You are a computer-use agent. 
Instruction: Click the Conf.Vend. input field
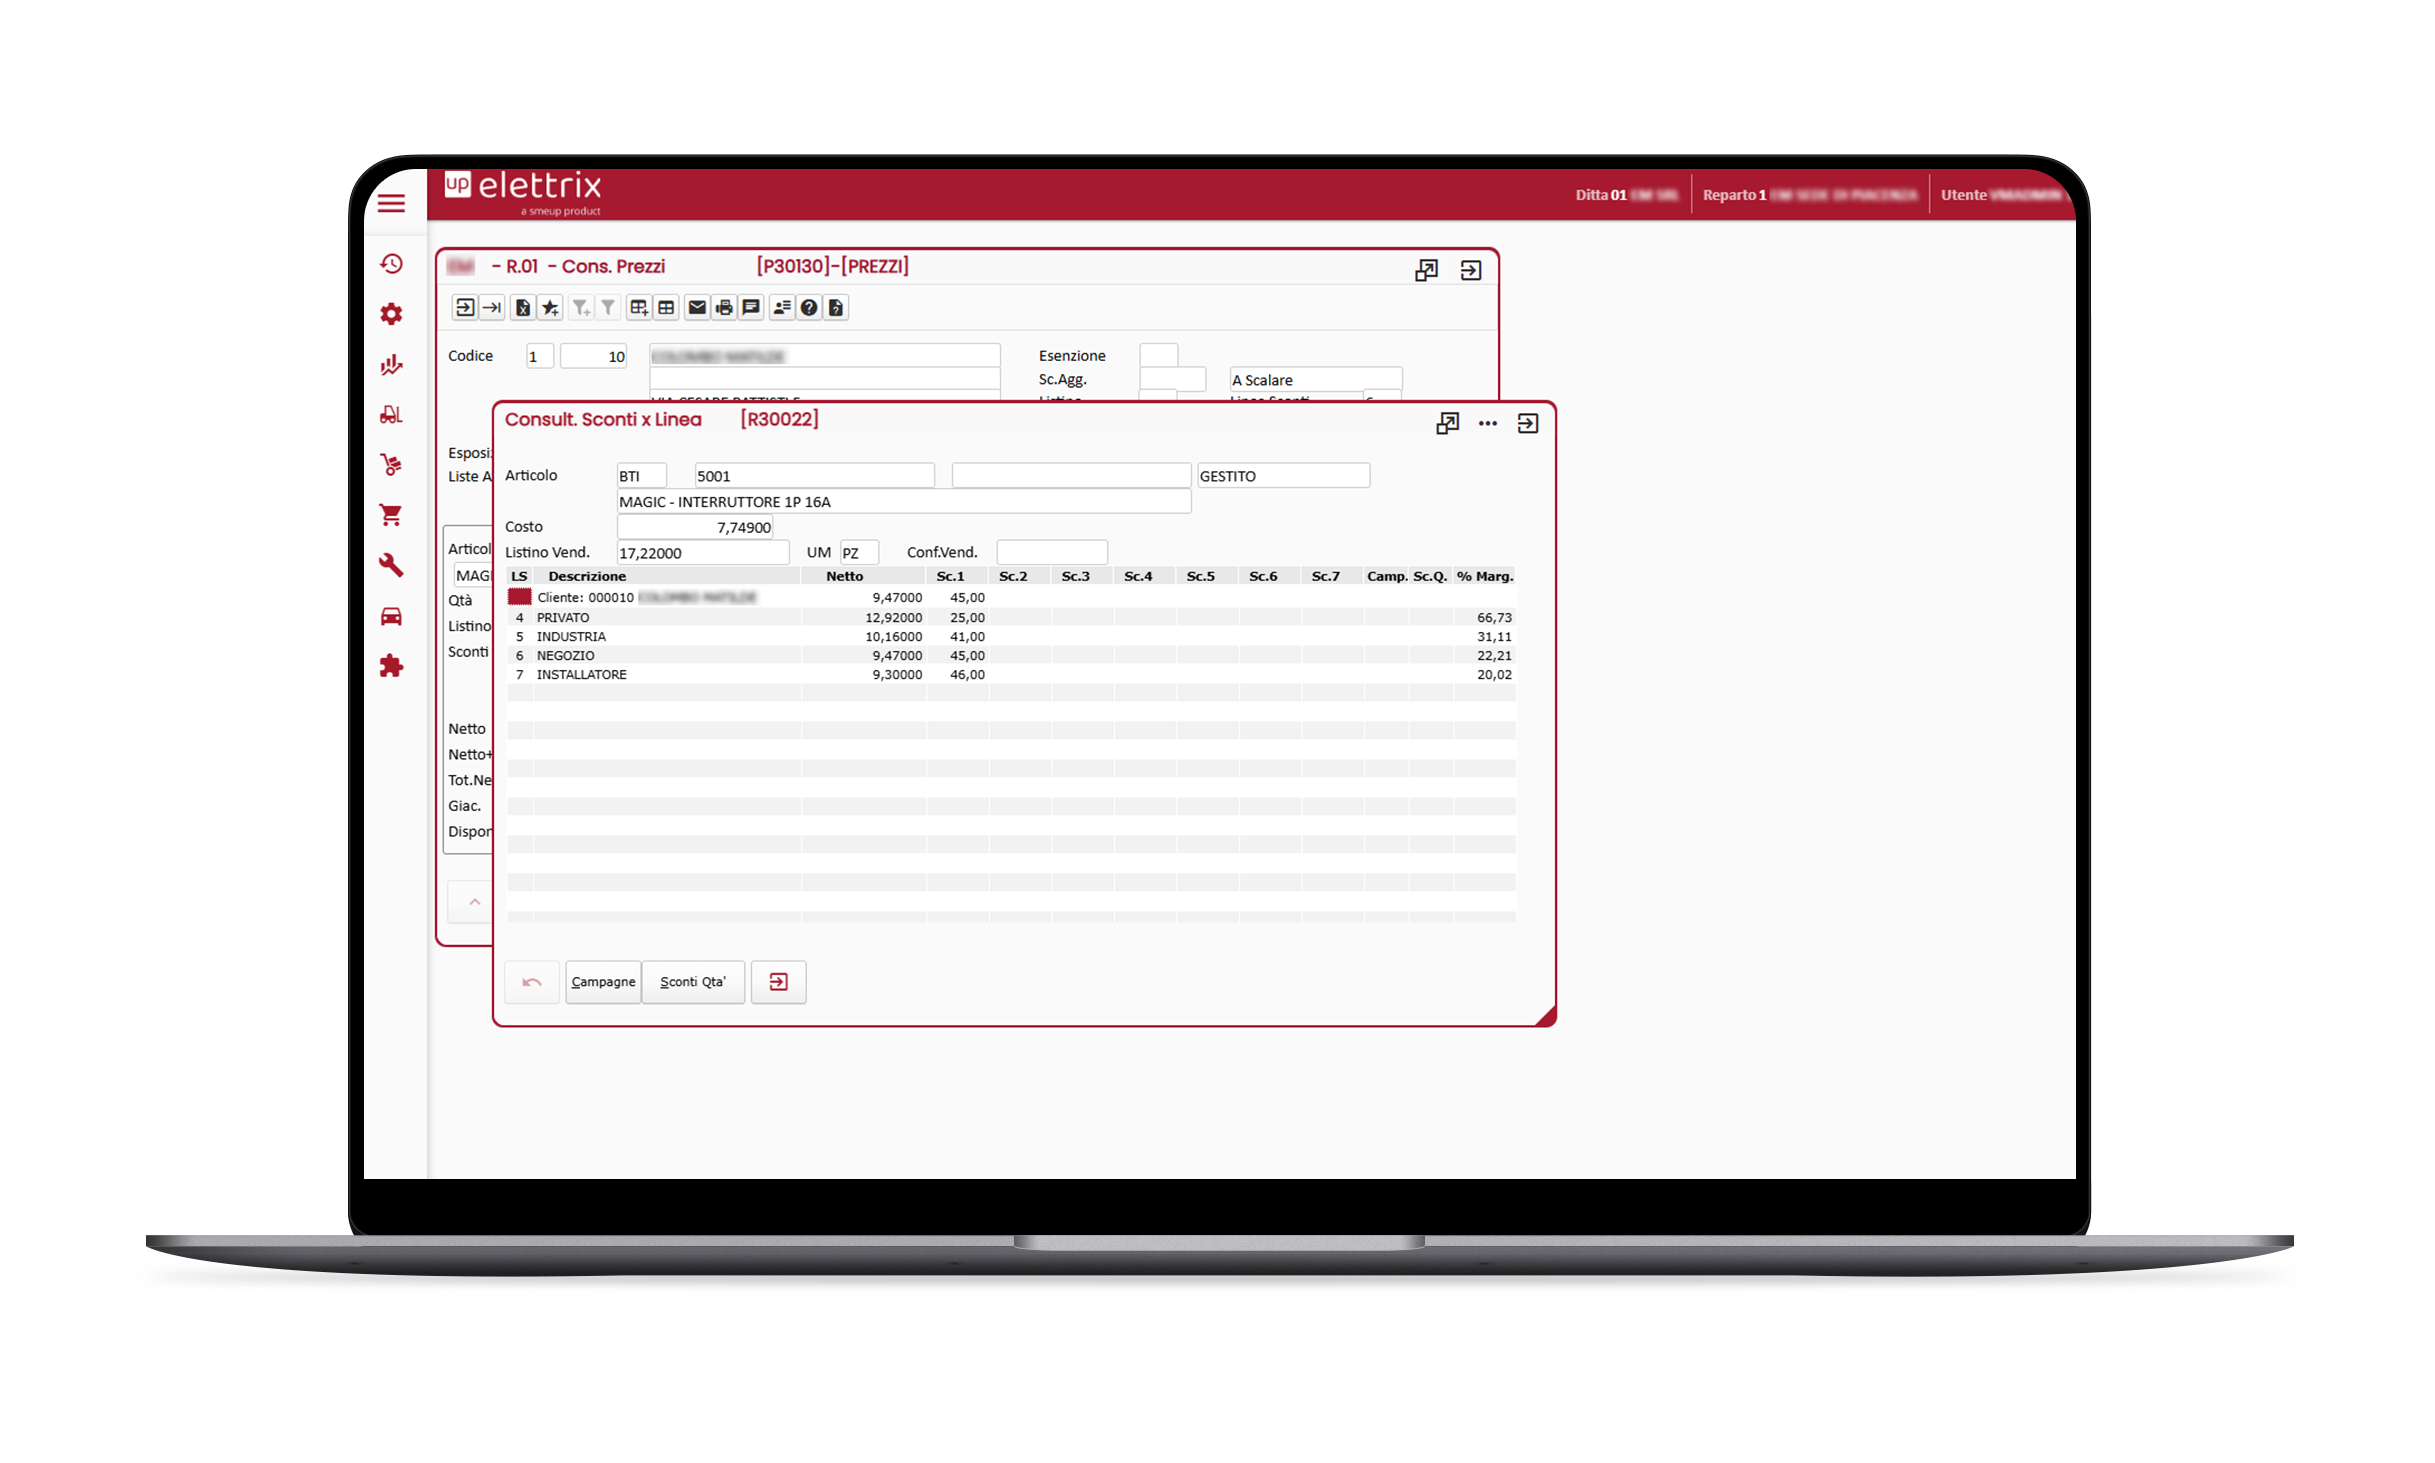click(1052, 553)
